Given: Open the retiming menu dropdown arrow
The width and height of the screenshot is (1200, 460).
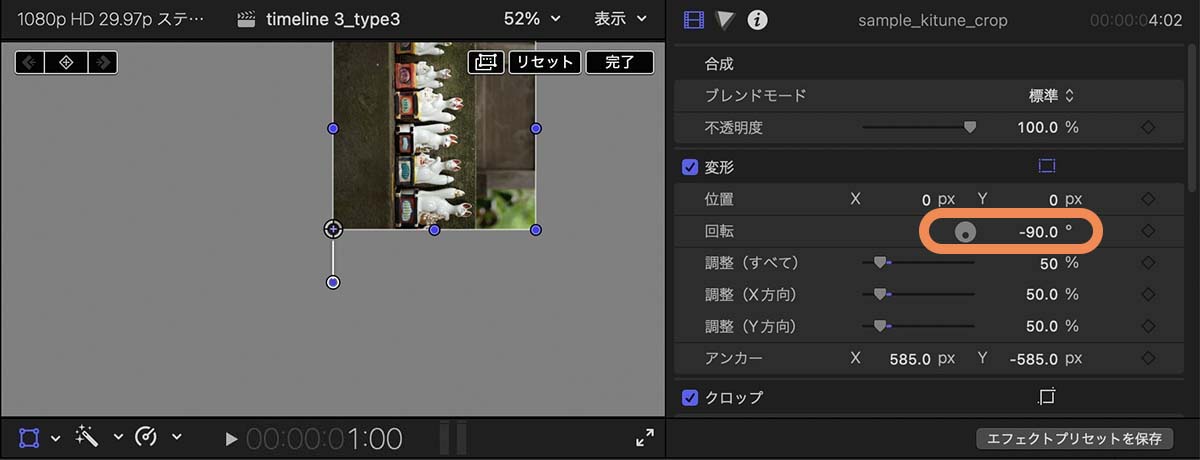Looking at the screenshot, I should 177,438.
